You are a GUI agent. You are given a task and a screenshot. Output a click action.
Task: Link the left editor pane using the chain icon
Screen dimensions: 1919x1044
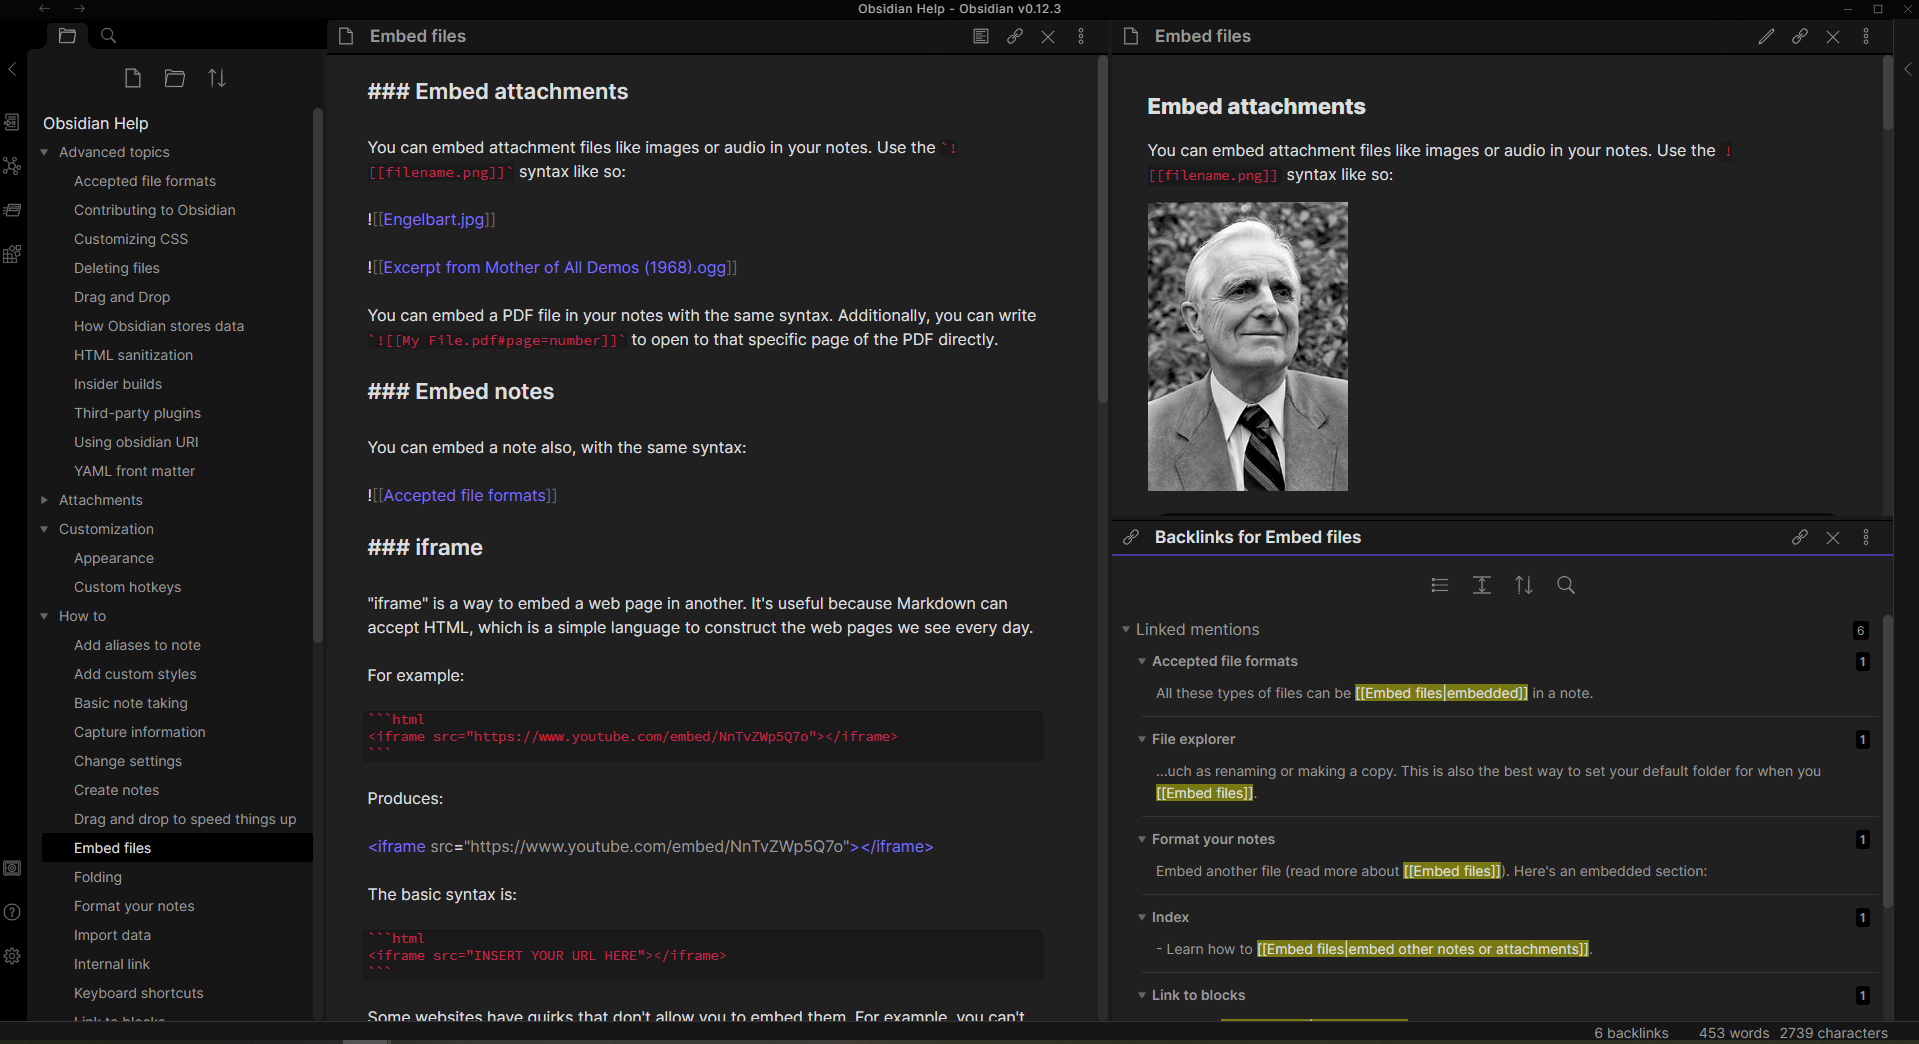pos(1015,36)
